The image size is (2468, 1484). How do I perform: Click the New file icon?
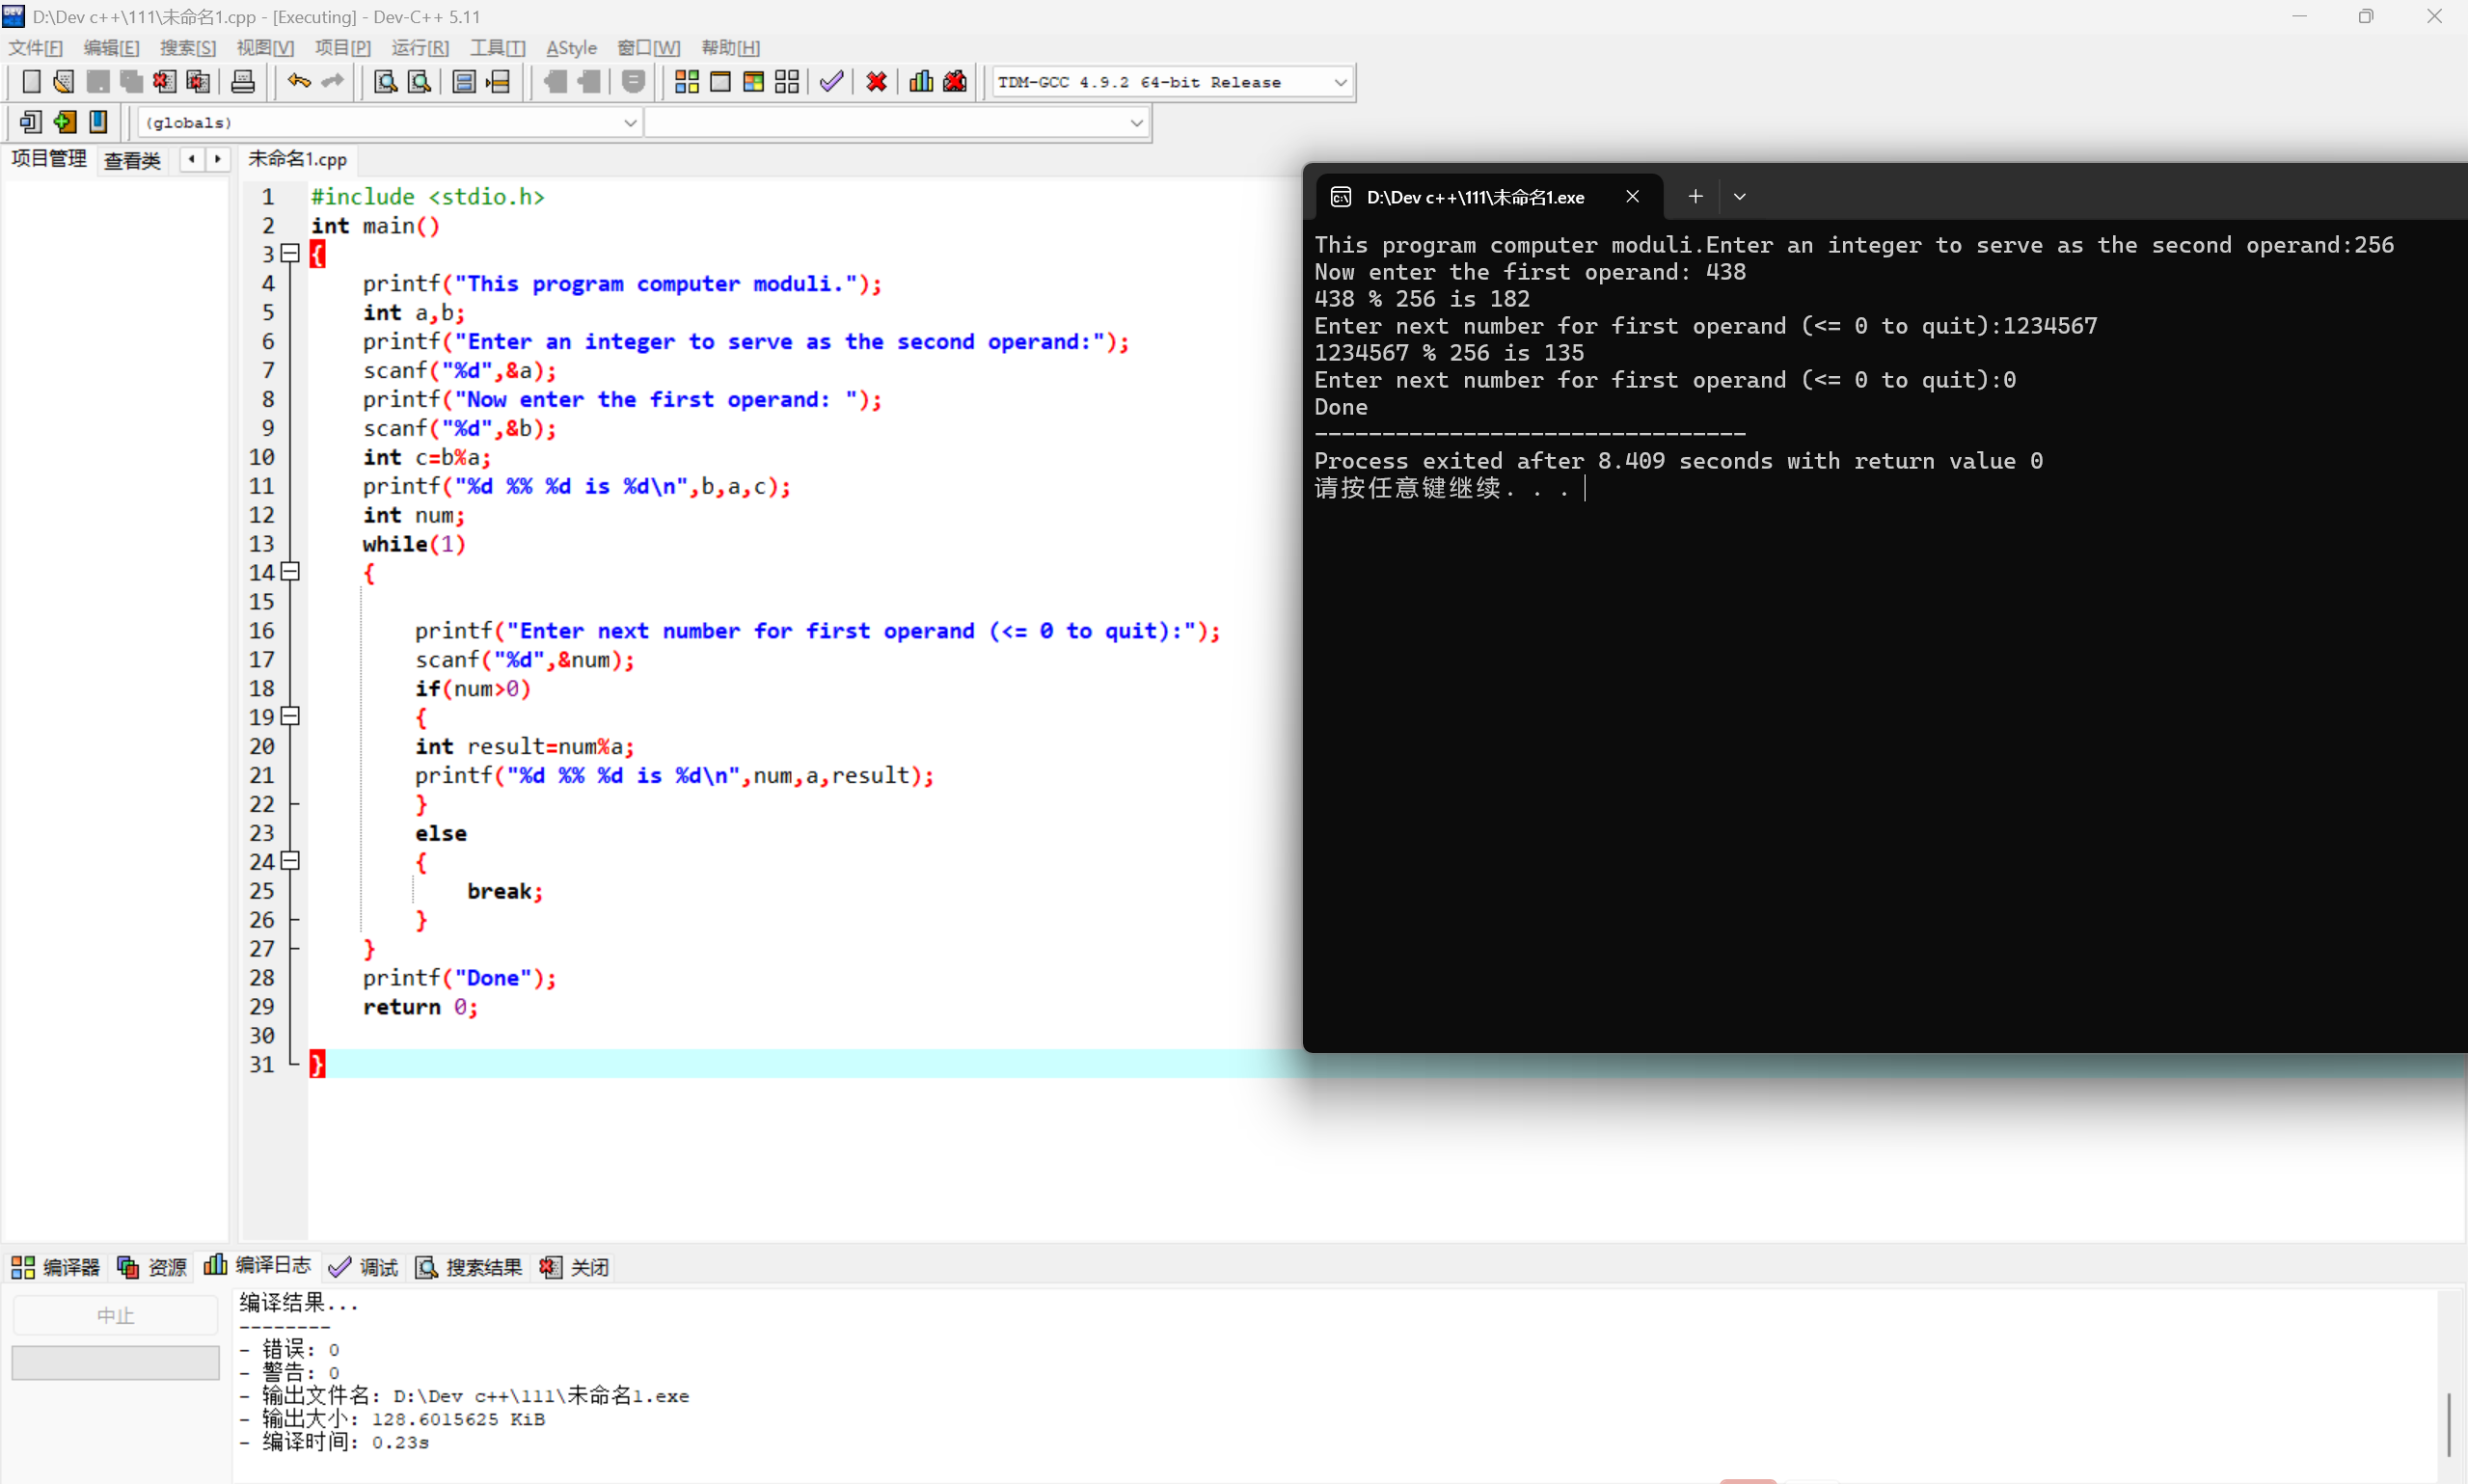point(31,82)
